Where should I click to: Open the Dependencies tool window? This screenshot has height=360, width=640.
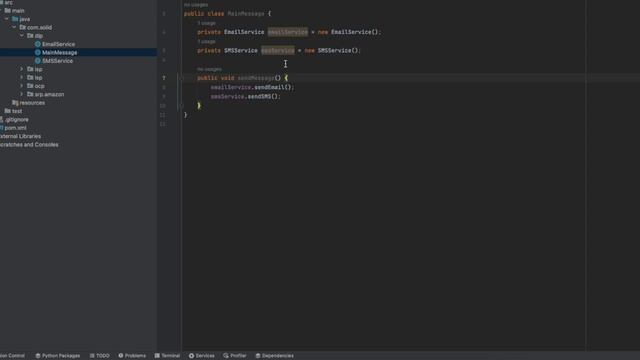click(274, 356)
